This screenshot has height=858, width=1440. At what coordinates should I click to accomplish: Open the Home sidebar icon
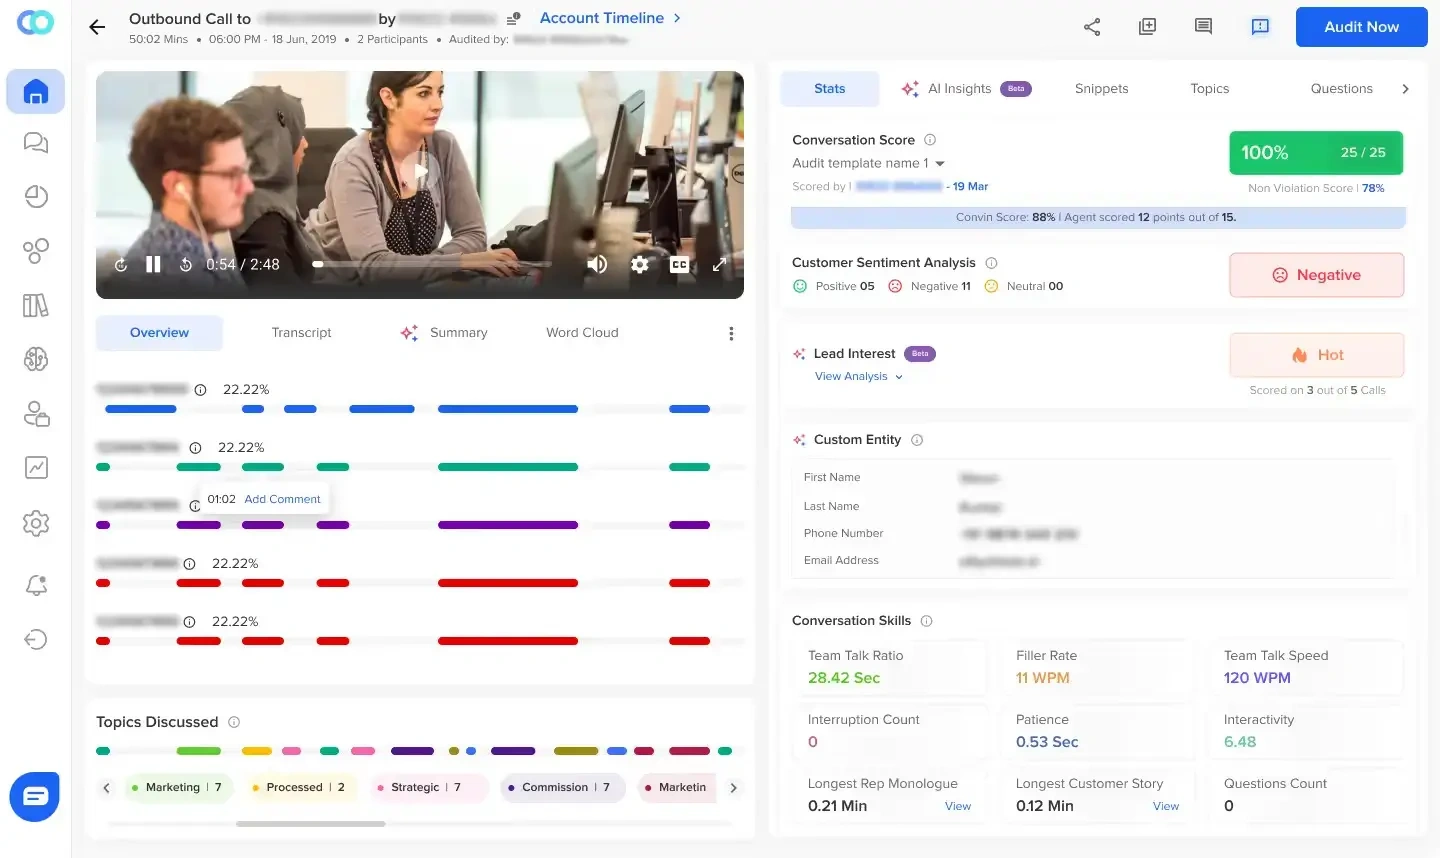(36, 92)
